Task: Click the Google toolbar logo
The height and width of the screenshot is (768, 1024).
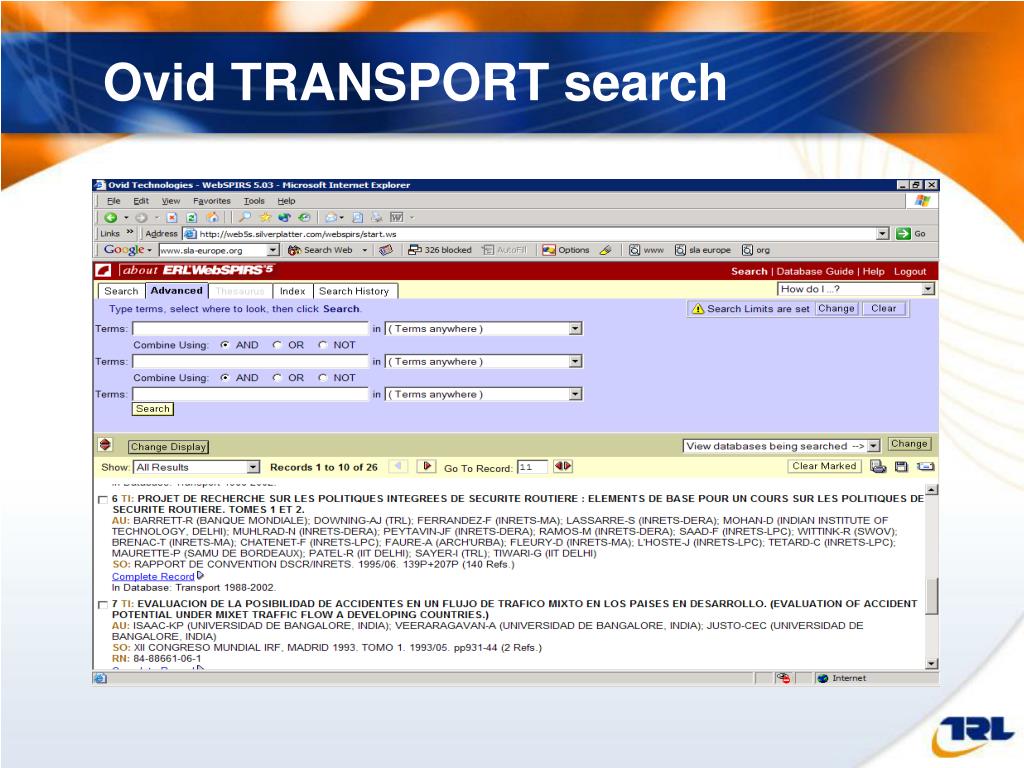Action: pos(123,249)
